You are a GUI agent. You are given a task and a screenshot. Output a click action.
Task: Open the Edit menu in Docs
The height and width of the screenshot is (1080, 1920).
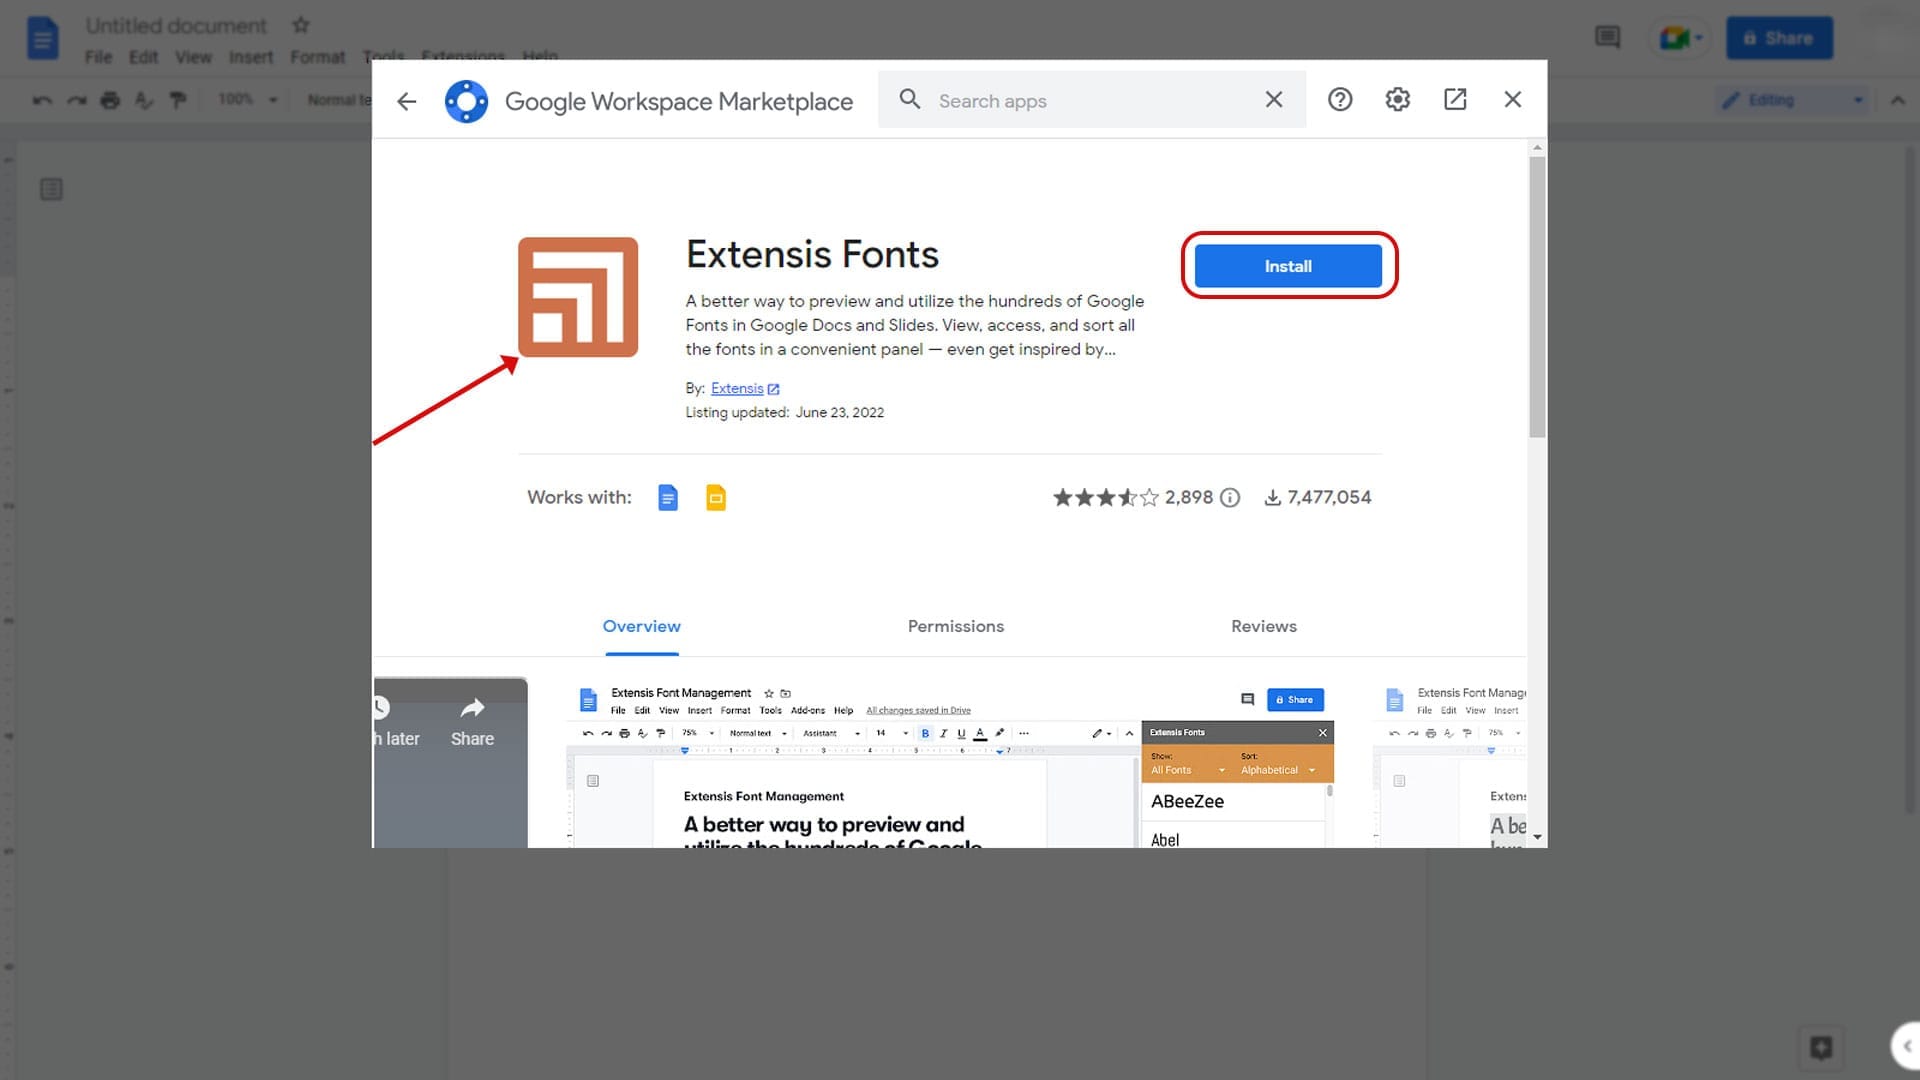tap(143, 57)
